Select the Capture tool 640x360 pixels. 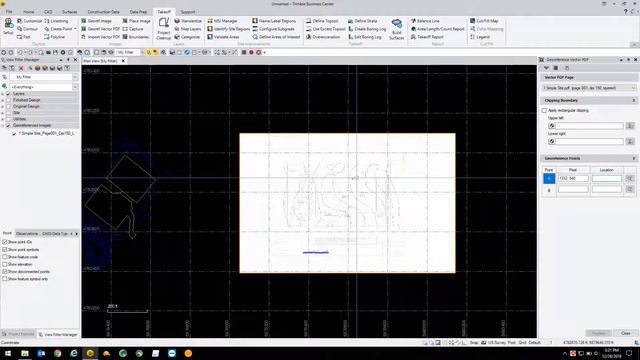133,29
